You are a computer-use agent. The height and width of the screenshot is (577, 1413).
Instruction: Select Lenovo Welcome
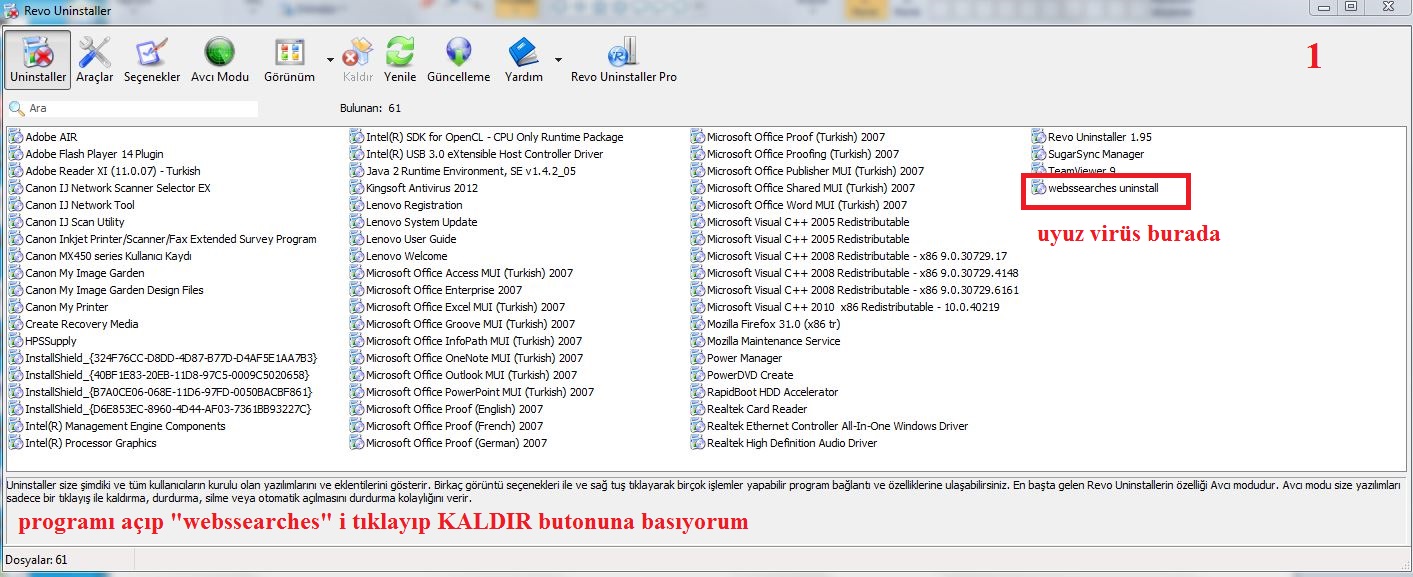pos(399,256)
